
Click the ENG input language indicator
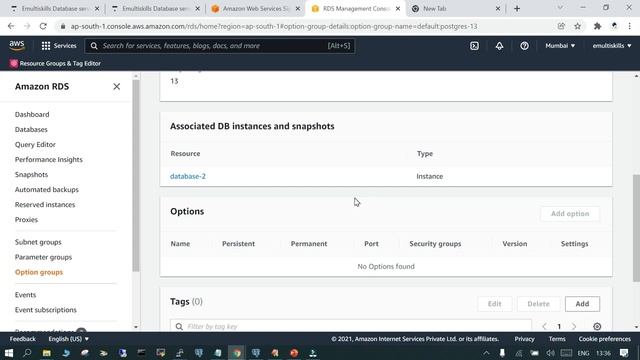pyautogui.click(x=583, y=353)
